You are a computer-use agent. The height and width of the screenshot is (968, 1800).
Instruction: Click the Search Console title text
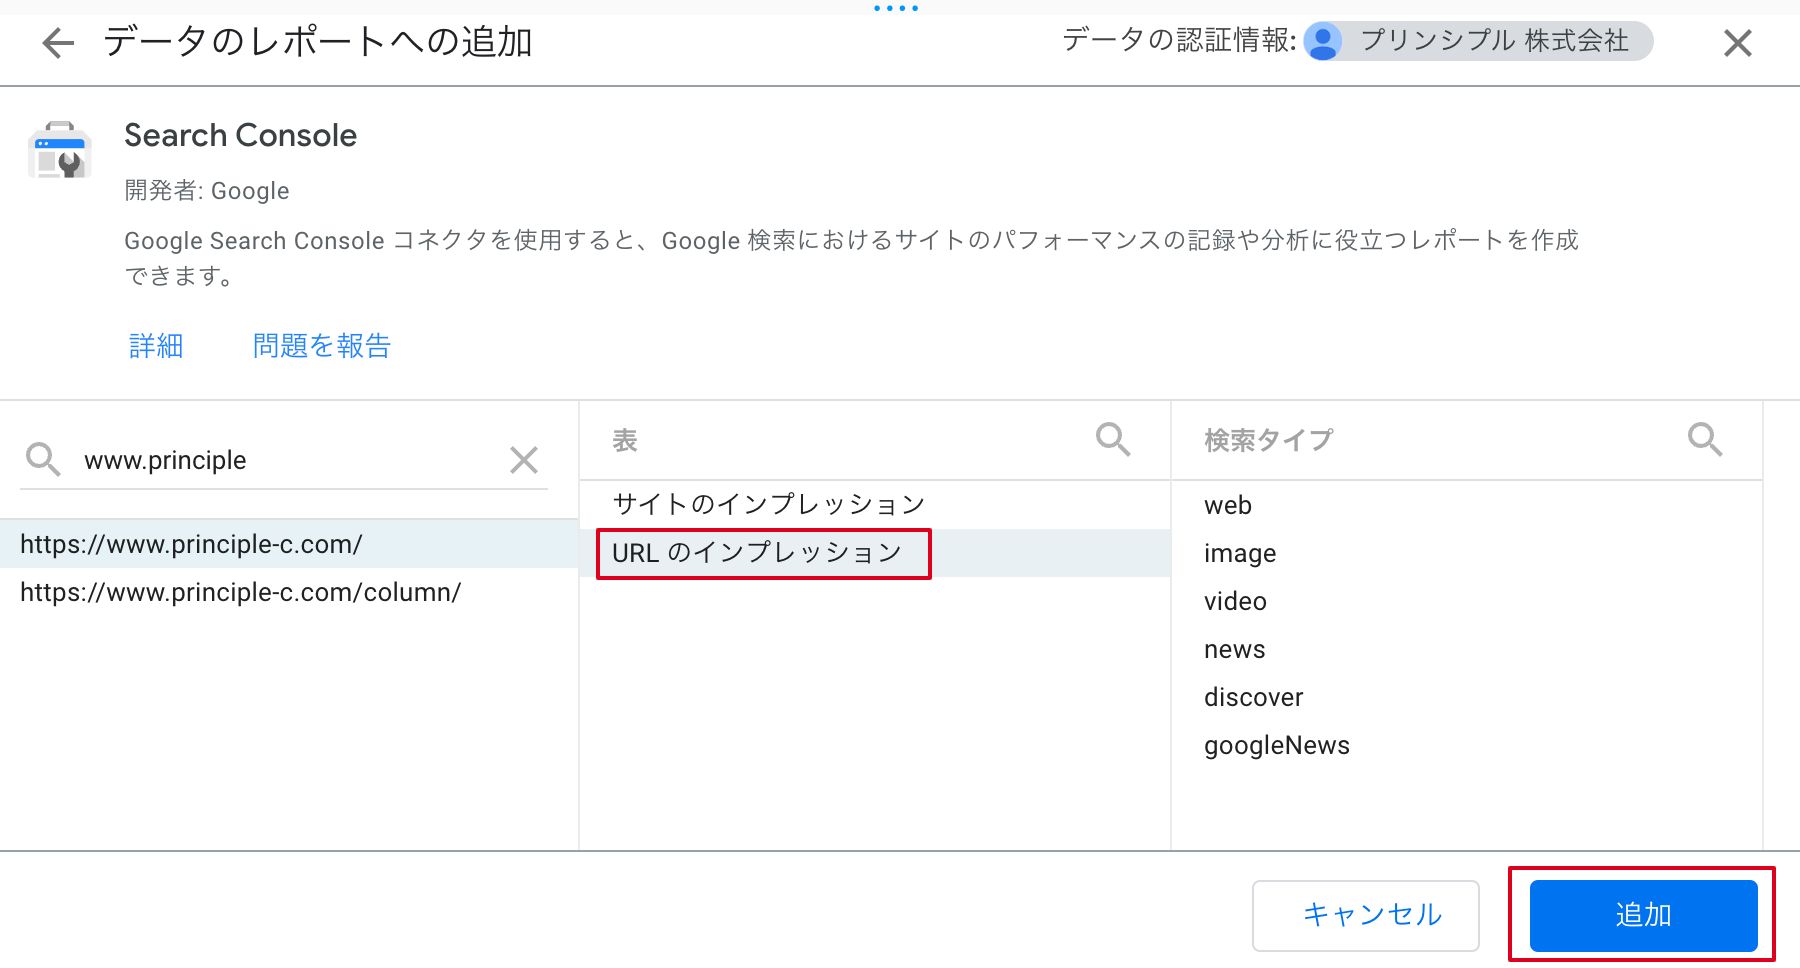240,135
